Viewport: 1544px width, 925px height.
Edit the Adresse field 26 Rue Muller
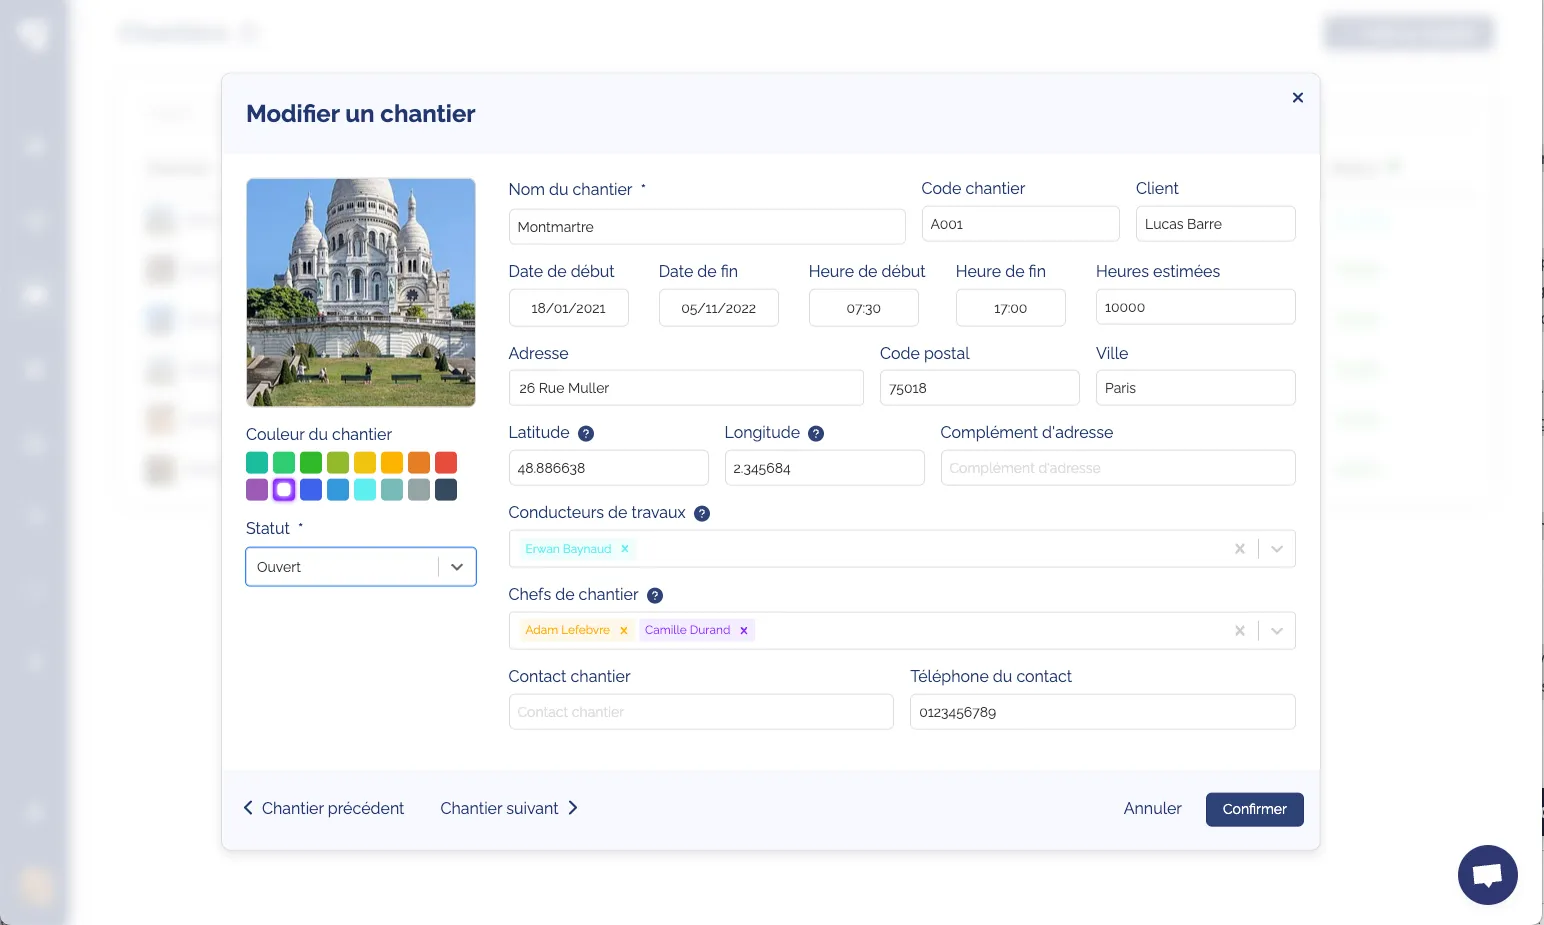tap(686, 388)
